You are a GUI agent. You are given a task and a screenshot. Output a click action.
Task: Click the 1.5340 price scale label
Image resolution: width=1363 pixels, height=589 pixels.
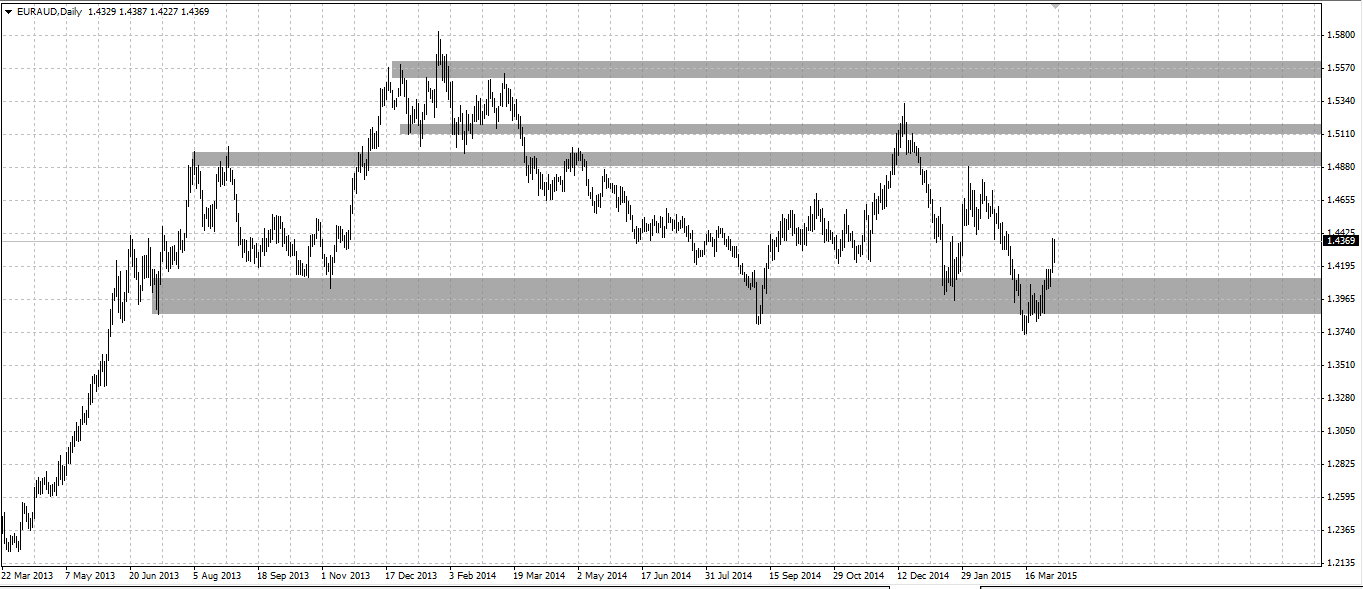(x=1341, y=101)
